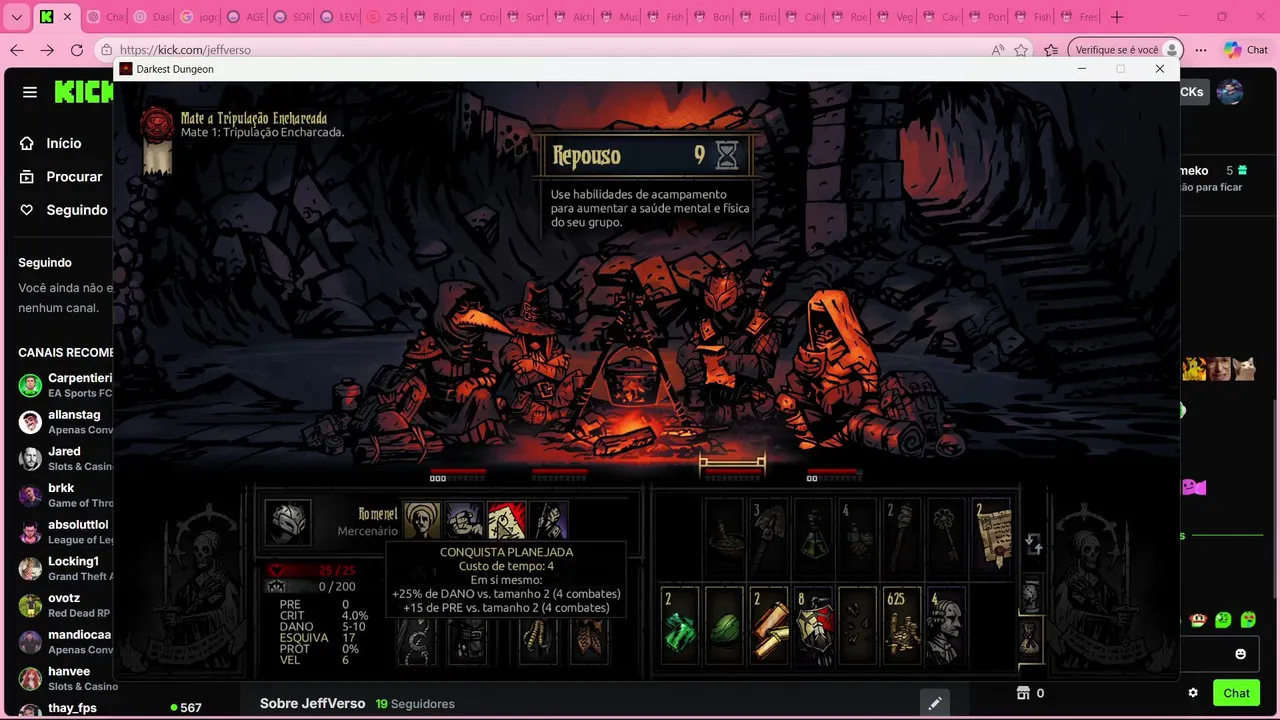Open brkk recommended channel

tap(66, 496)
